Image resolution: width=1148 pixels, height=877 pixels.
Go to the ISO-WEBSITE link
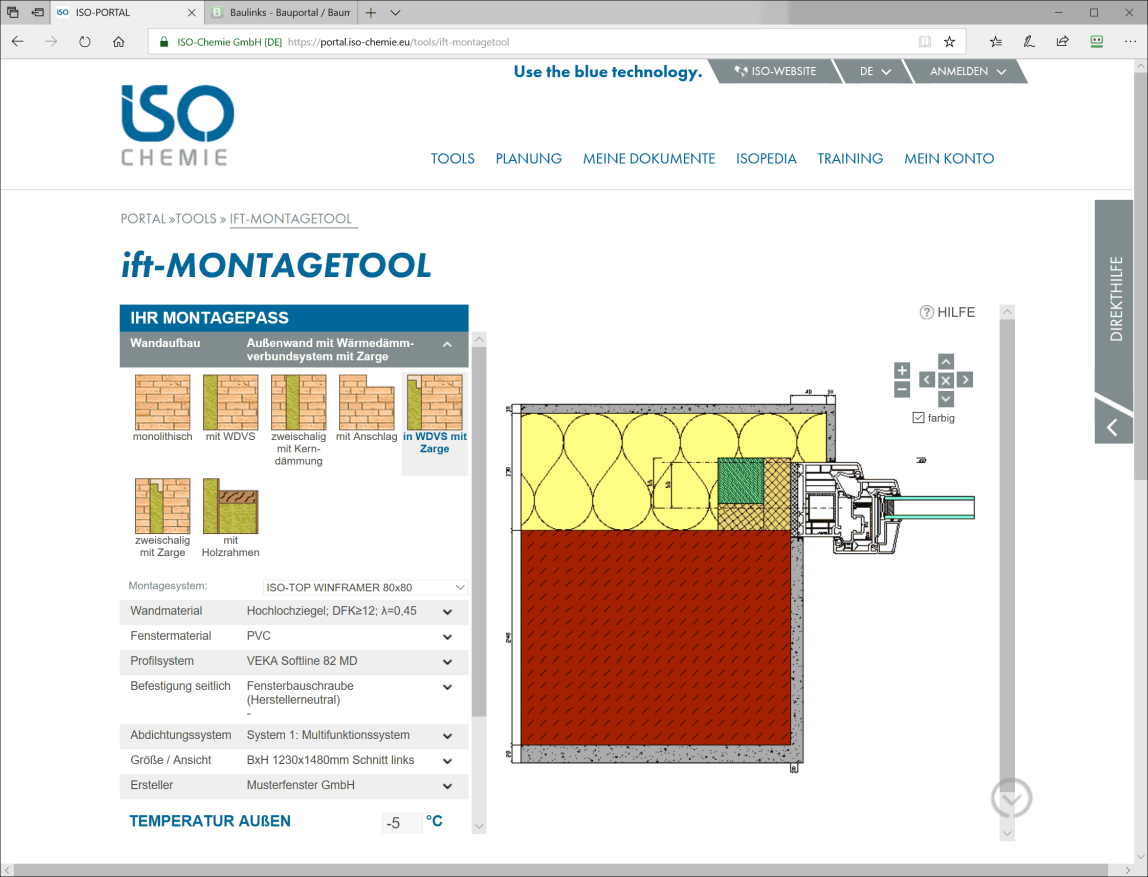click(775, 71)
